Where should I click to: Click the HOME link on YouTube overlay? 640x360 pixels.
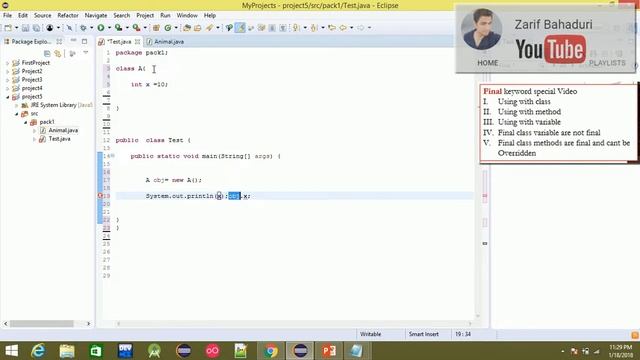tap(488, 63)
